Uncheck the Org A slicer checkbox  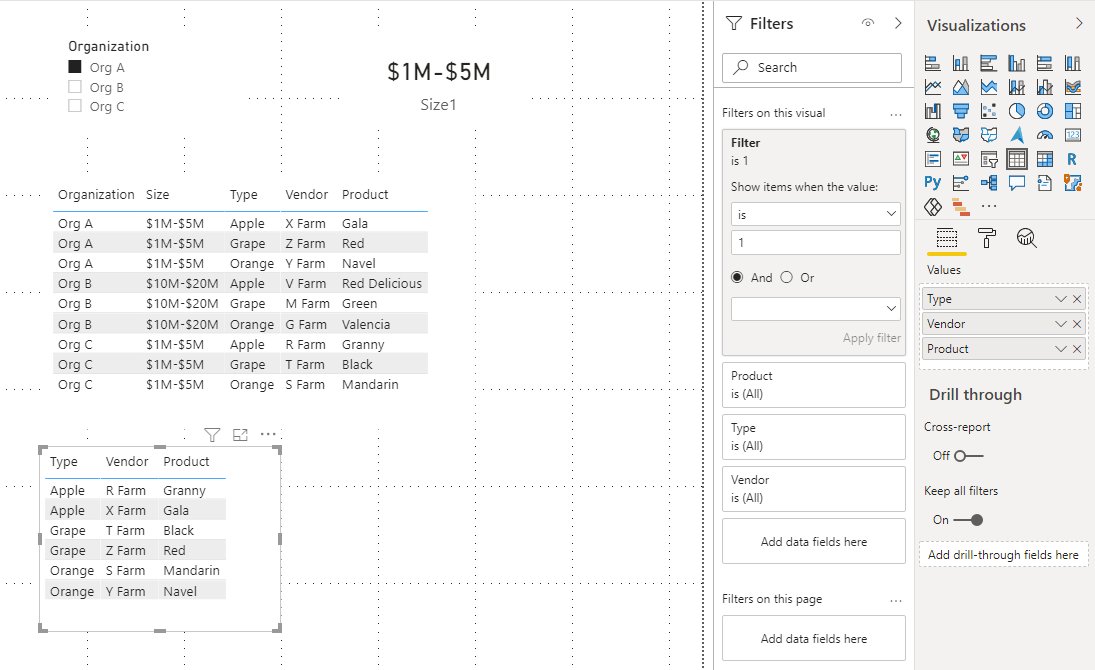pyautogui.click(x=75, y=66)
